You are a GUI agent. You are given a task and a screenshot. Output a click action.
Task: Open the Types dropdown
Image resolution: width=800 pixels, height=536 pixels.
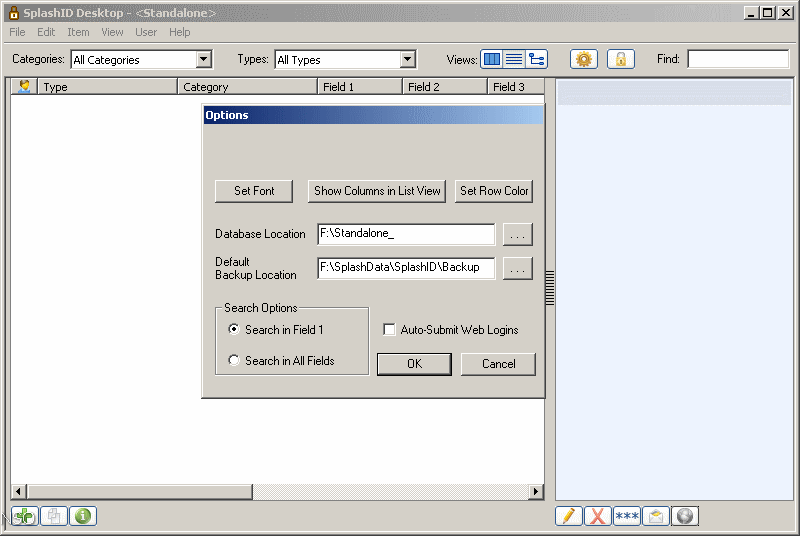coord(407,59)
